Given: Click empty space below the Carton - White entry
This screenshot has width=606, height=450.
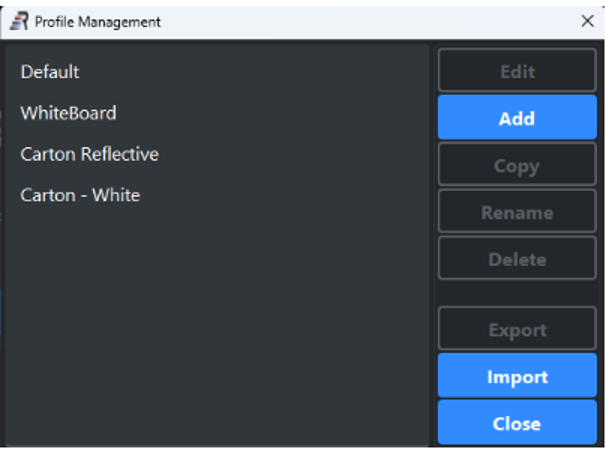Looking at the screenshot, I should (200, 300).
